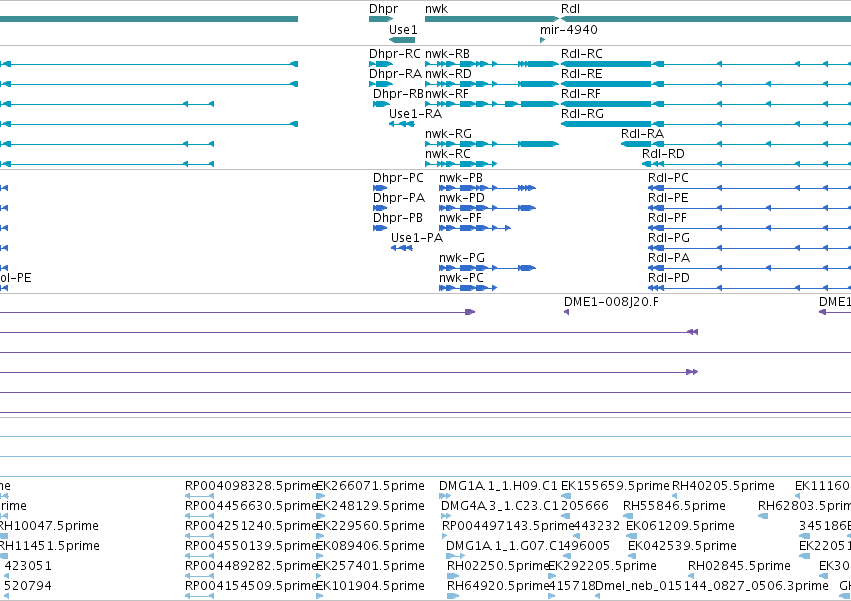This screenshot has height=601, width=851.
Task: Select EST label EK292205.5prime
Action: pos(602,567)
